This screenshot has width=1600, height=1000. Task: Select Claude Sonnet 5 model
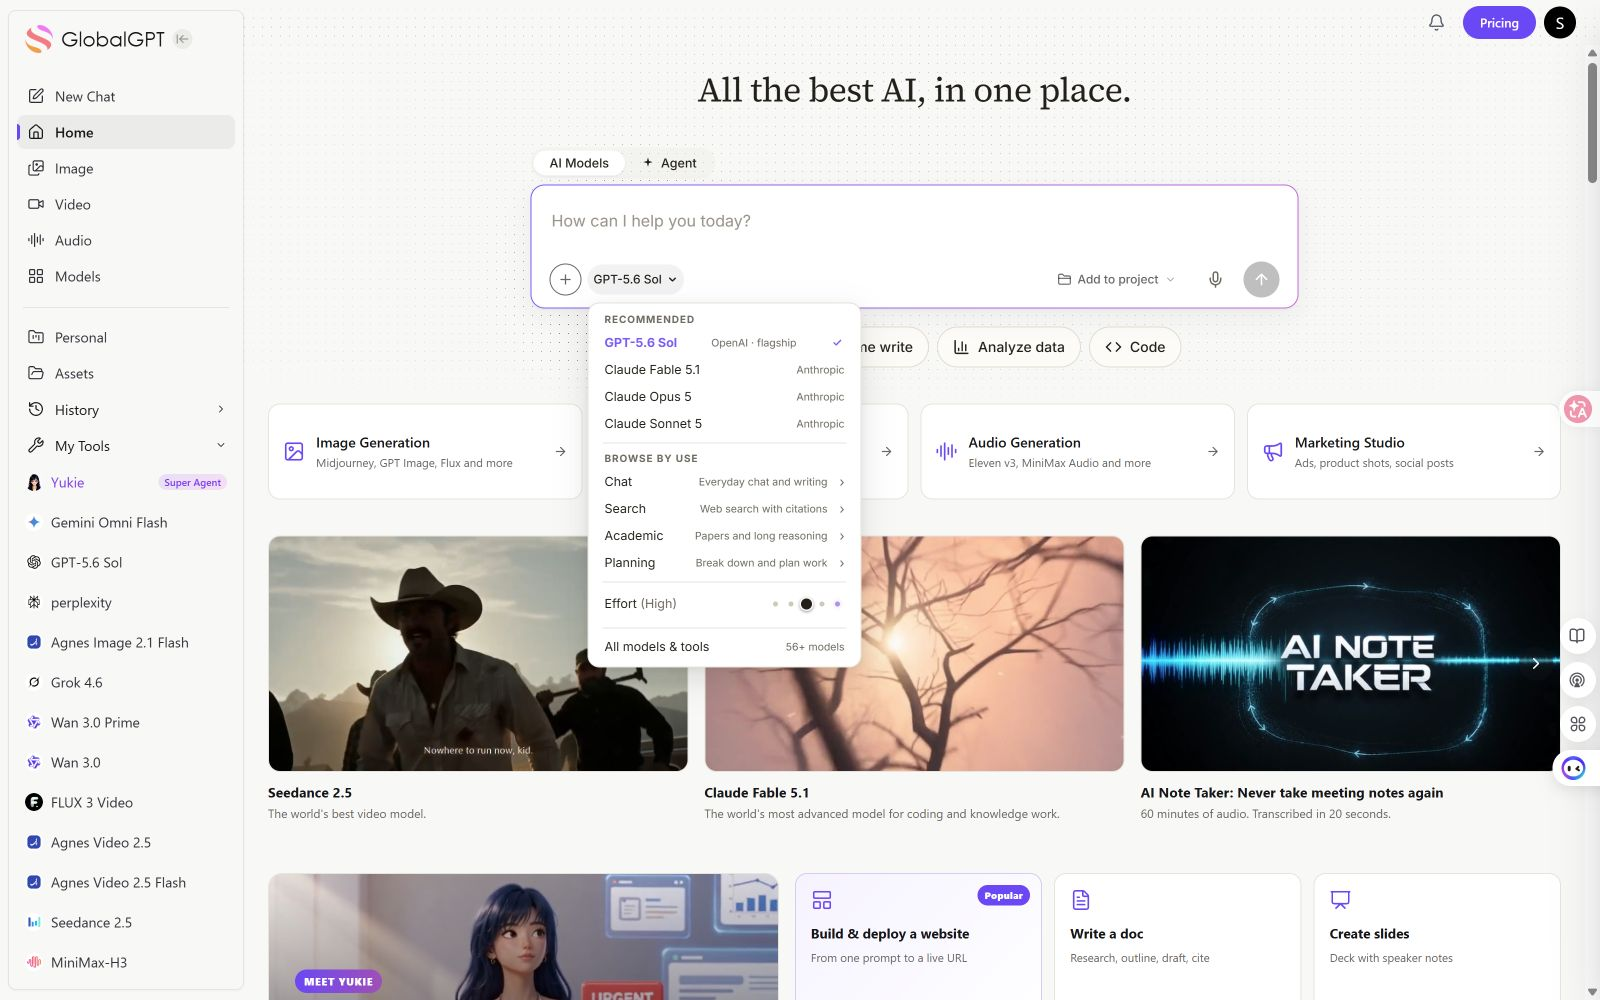pos(724,423)
